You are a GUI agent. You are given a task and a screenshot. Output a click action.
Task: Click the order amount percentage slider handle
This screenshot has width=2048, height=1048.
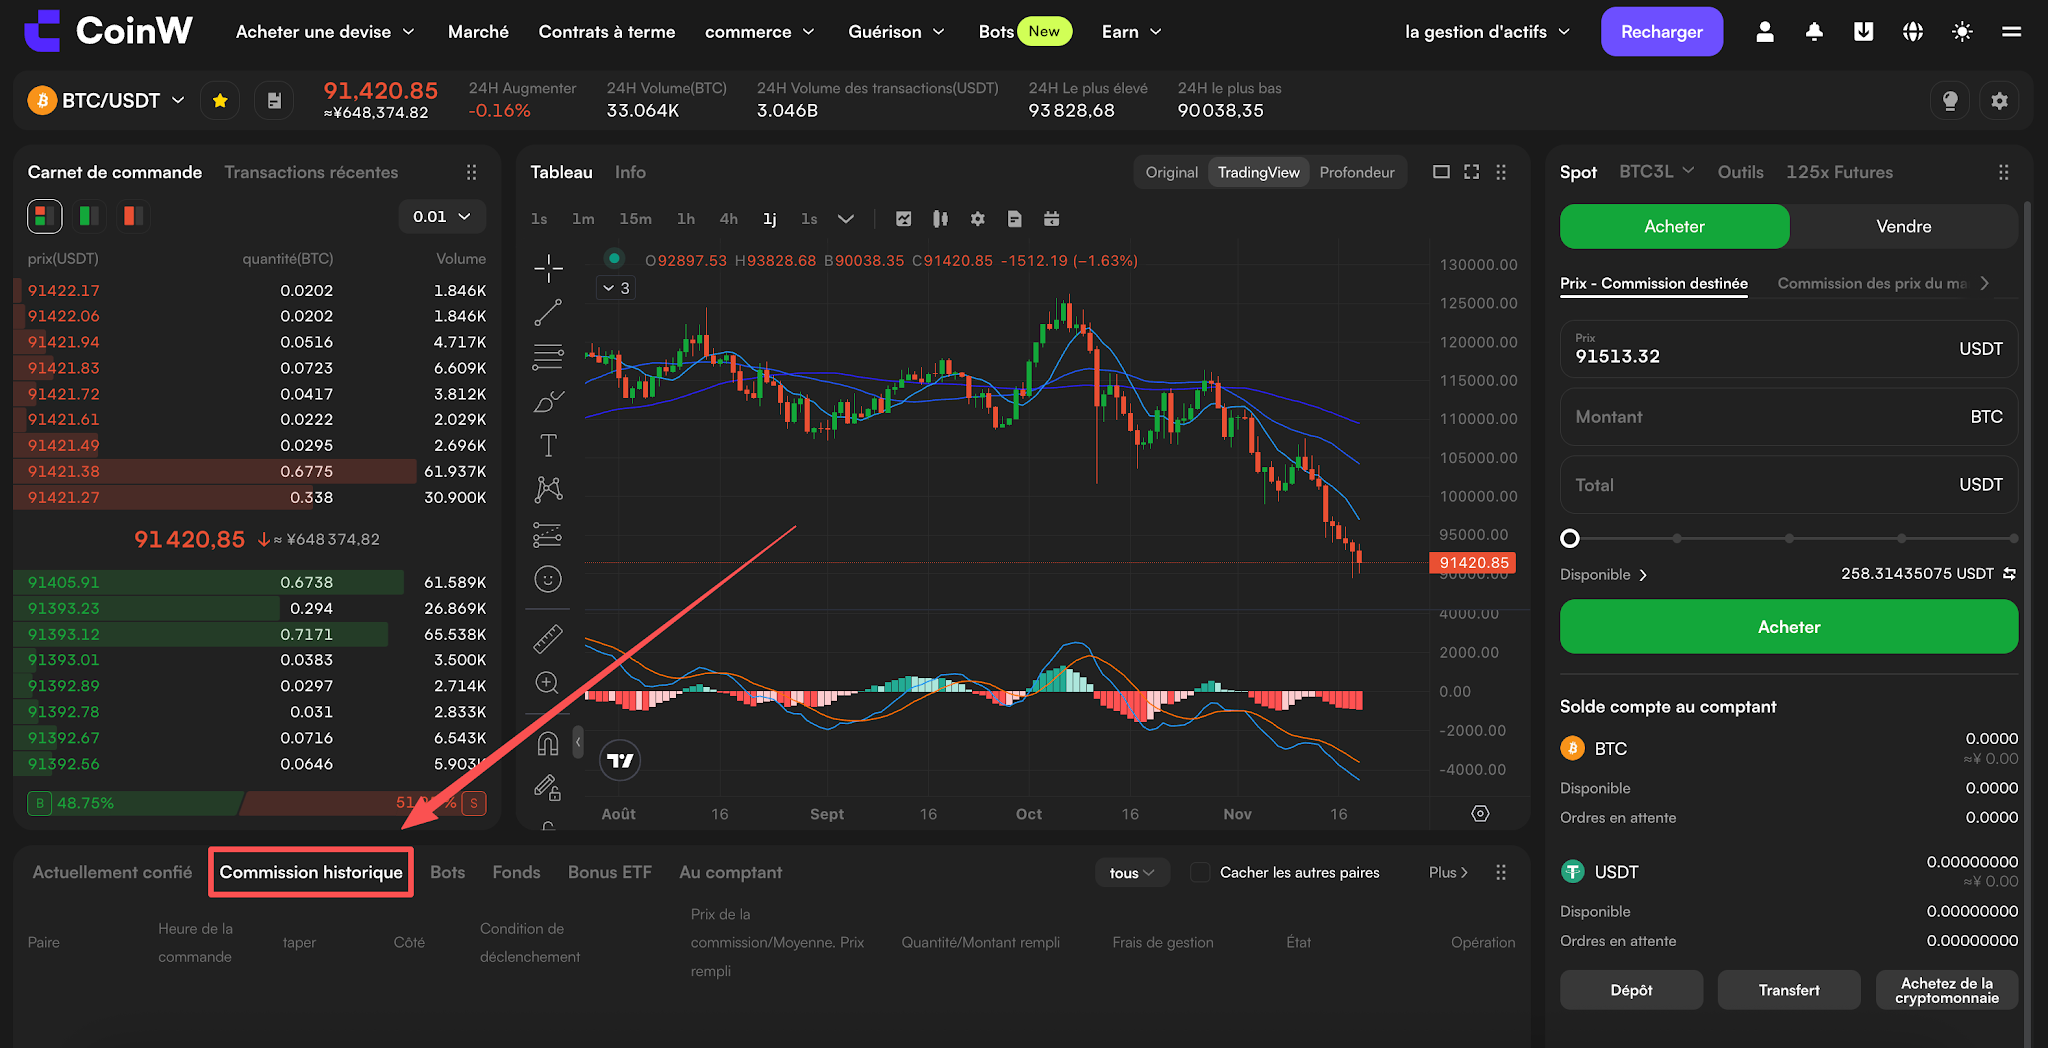click(x=1570, y=538)
